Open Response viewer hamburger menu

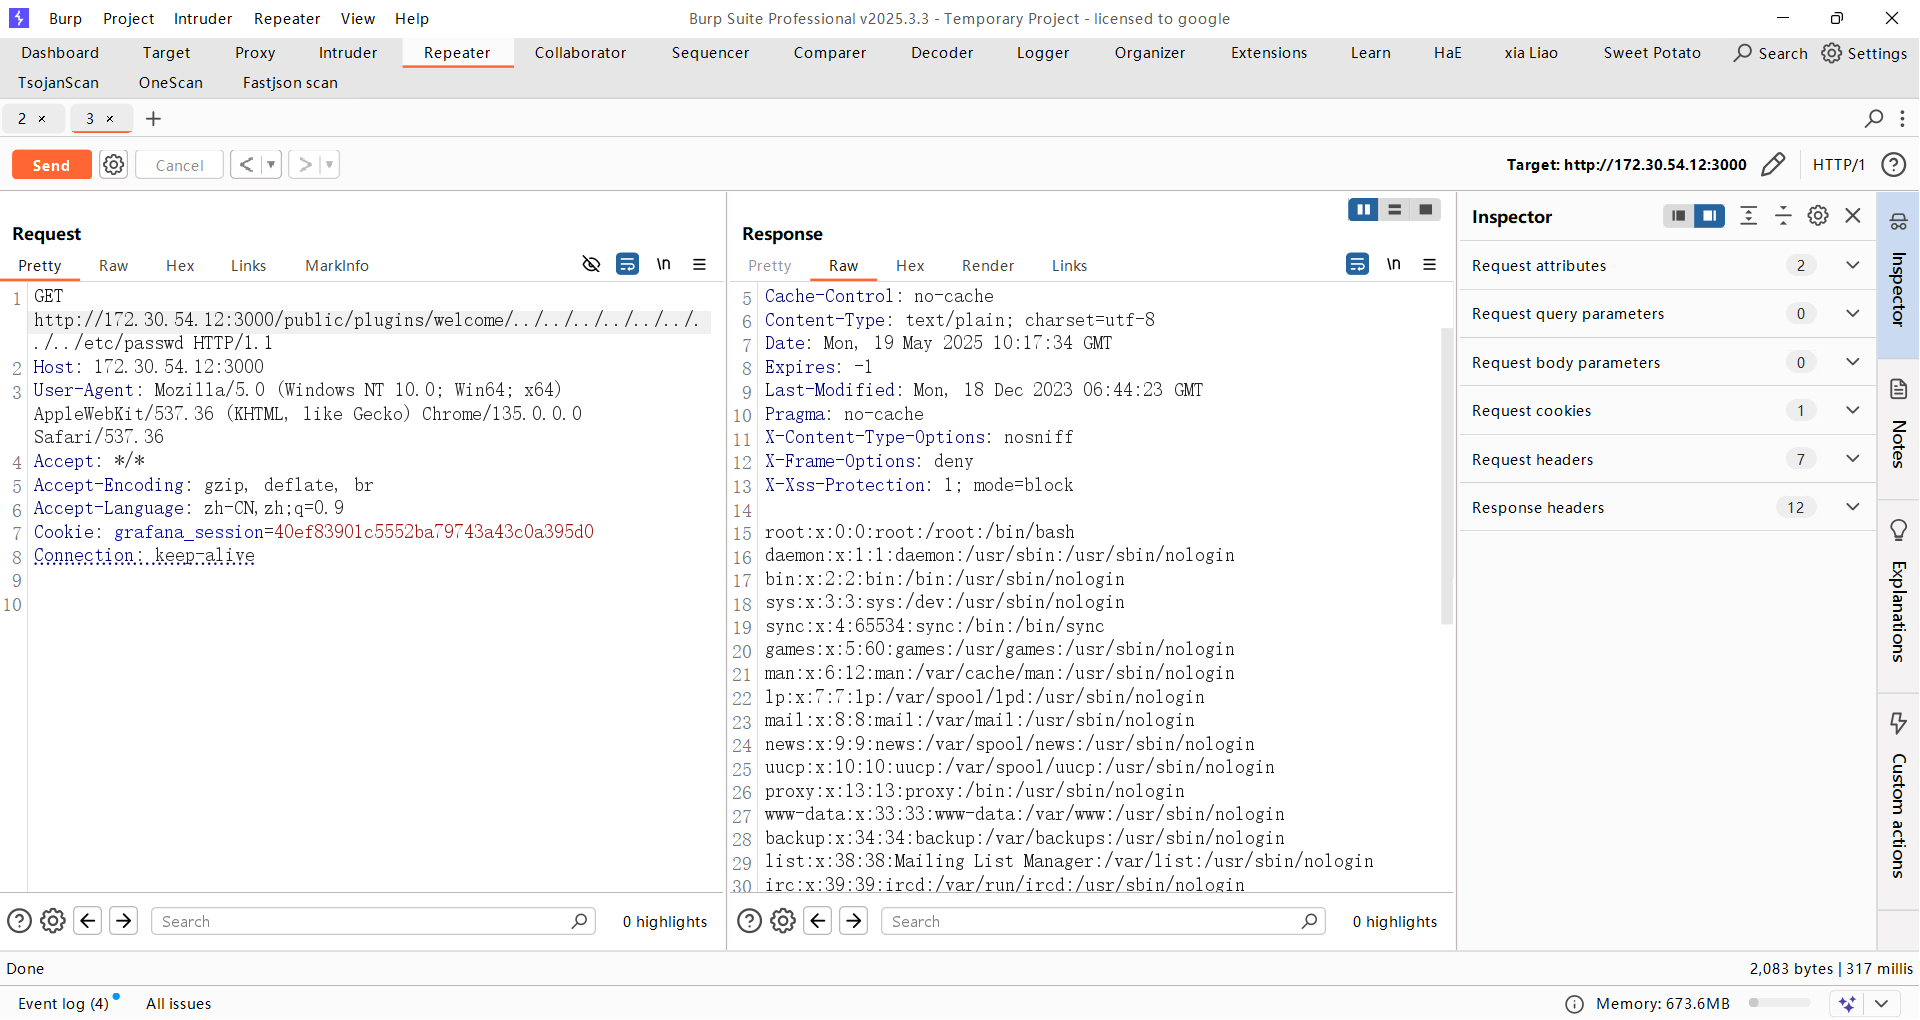(1429, 264)
